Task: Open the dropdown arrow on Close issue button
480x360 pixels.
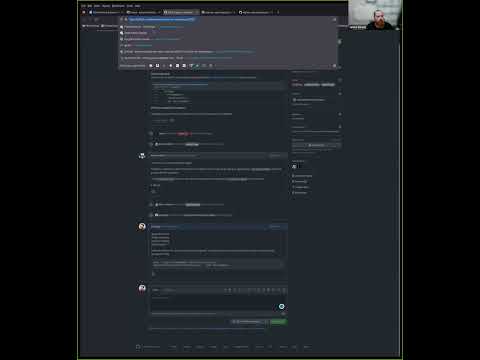Action: point(266,322)
